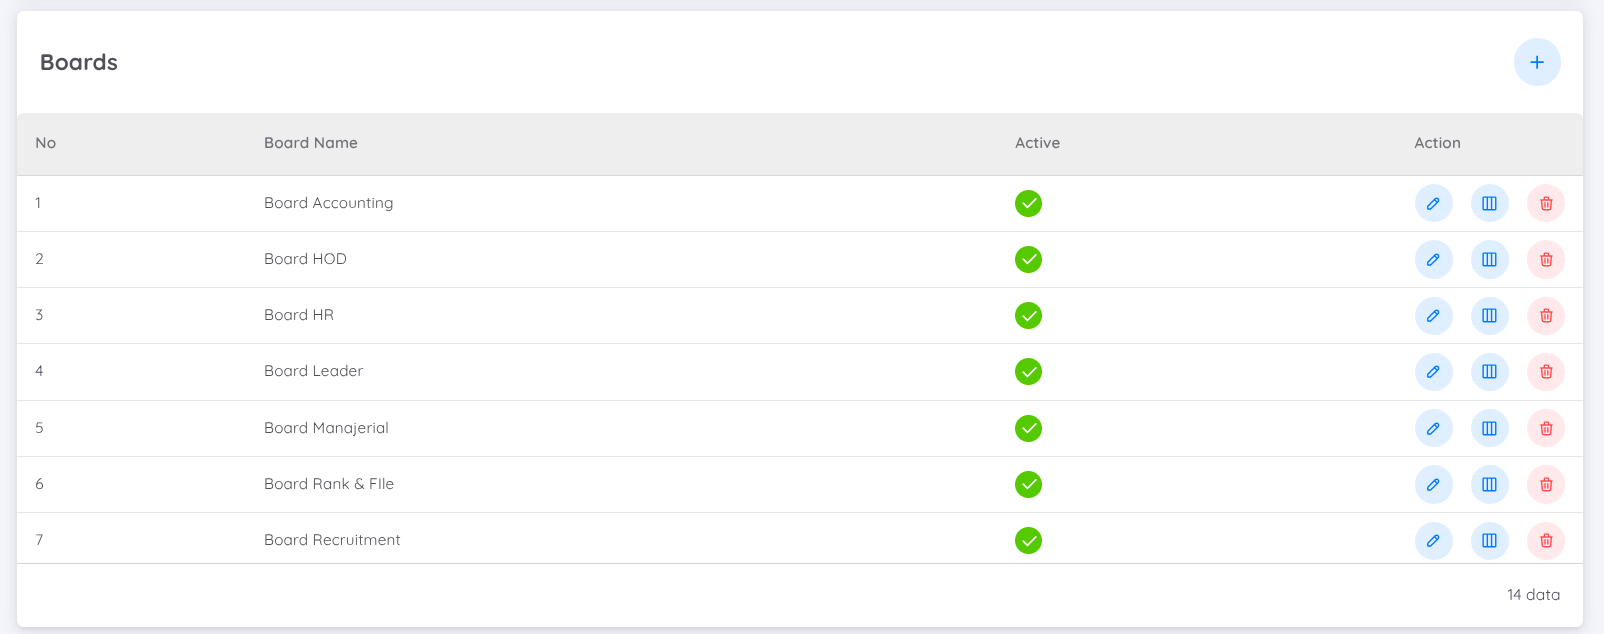Edit Board Accounting with pencil icon
1604x634 pixels.
tap(1433, 204)
